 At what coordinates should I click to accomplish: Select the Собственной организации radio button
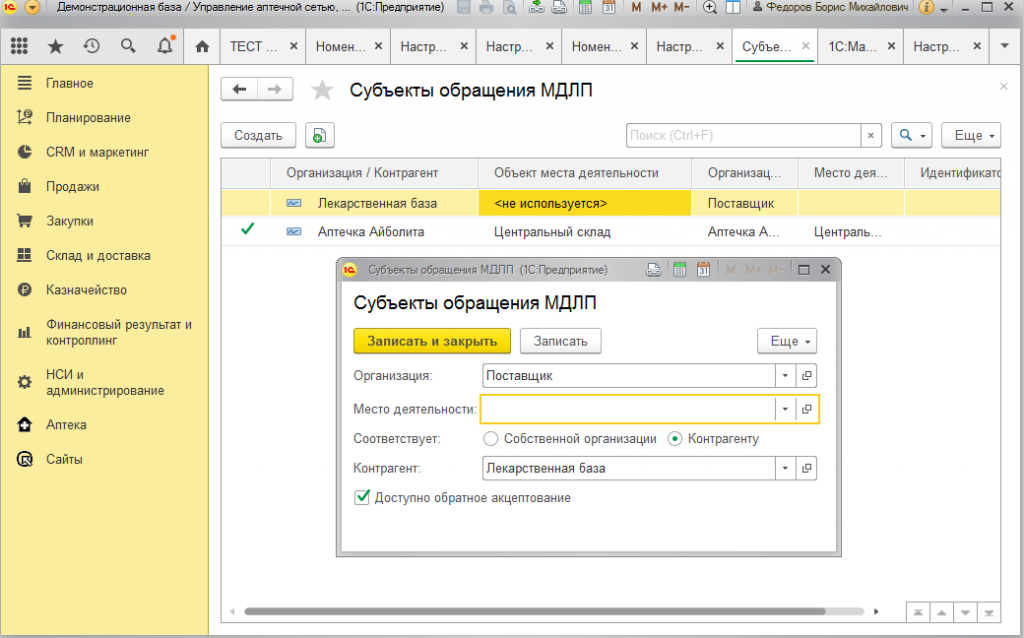[x=490, y=439]
